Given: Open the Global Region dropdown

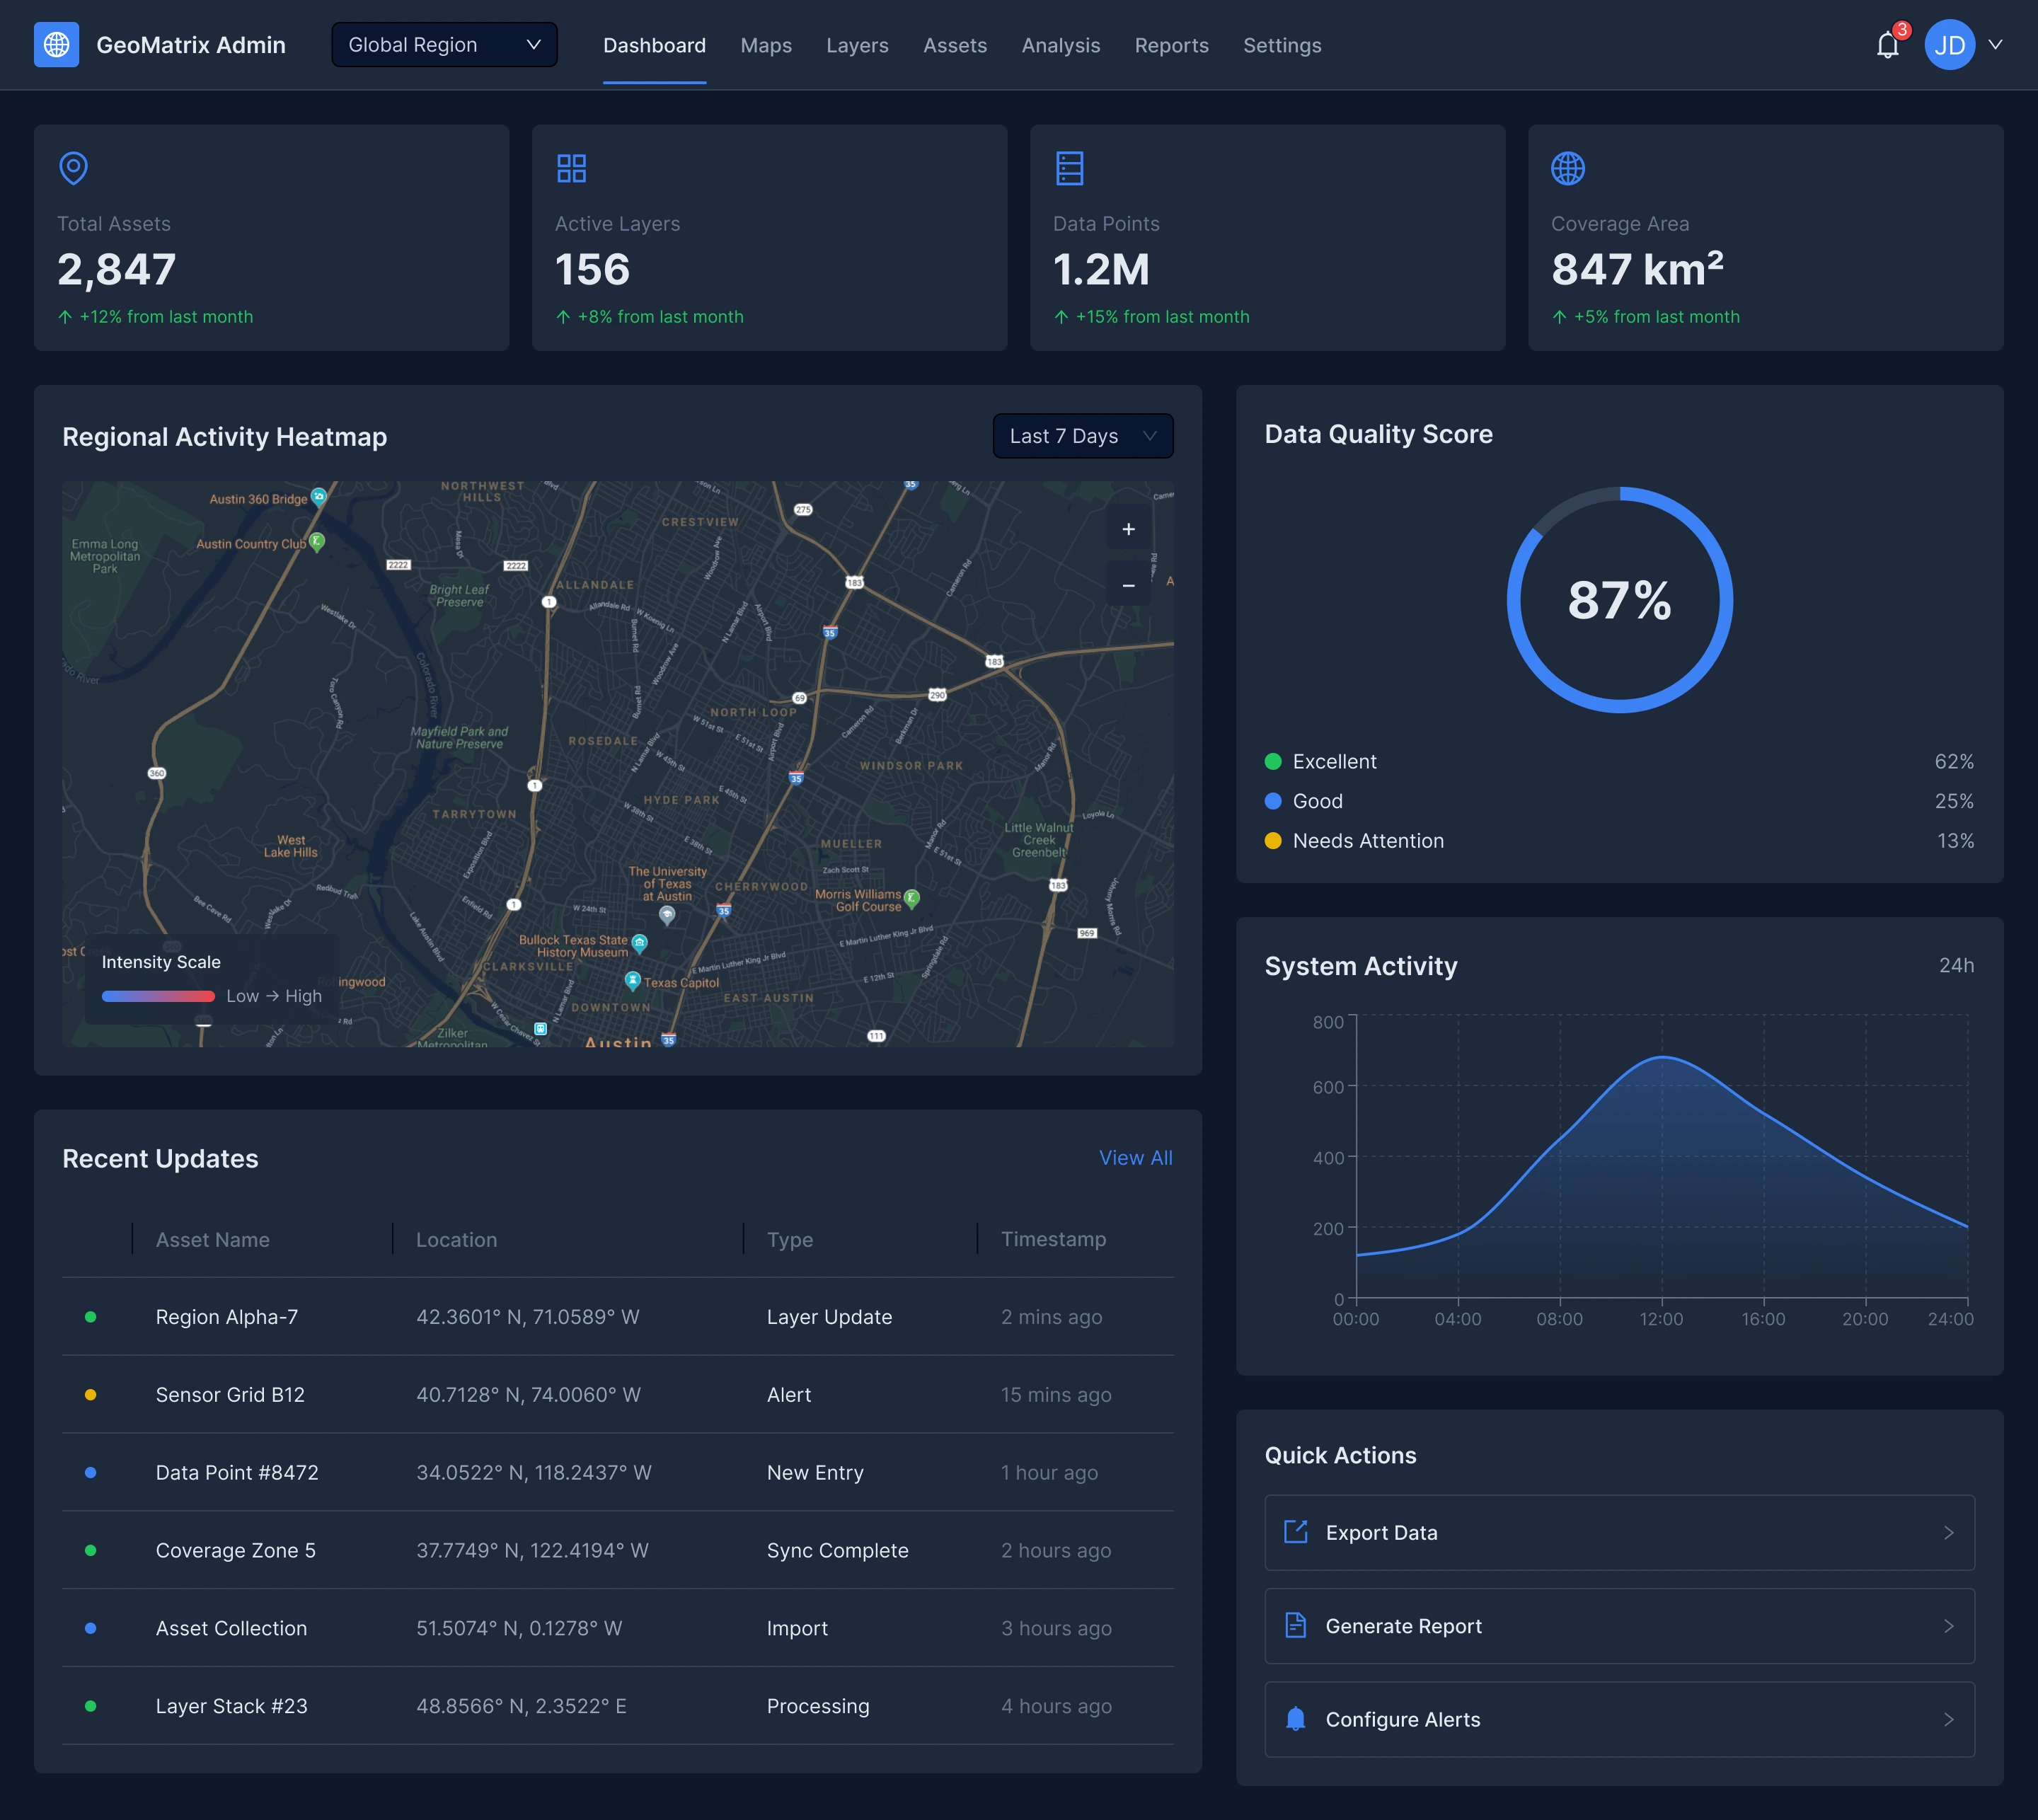Looking at the screenshot, I should click(444, 45).
